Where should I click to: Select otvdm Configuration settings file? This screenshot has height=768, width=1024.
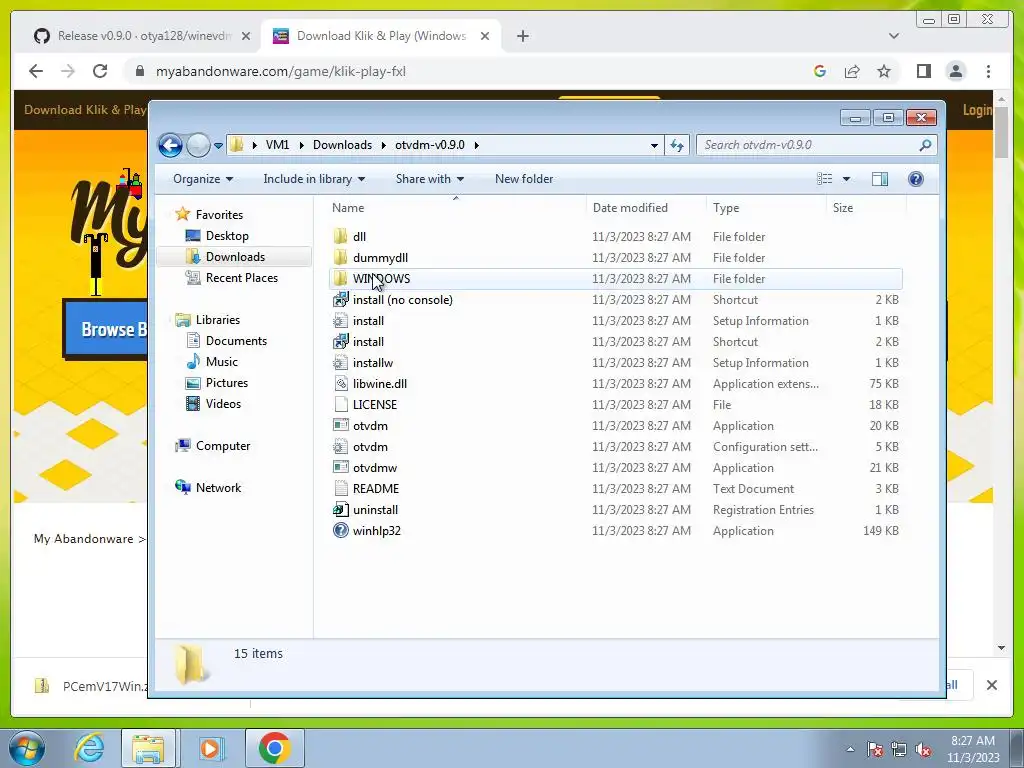[370, 447]
